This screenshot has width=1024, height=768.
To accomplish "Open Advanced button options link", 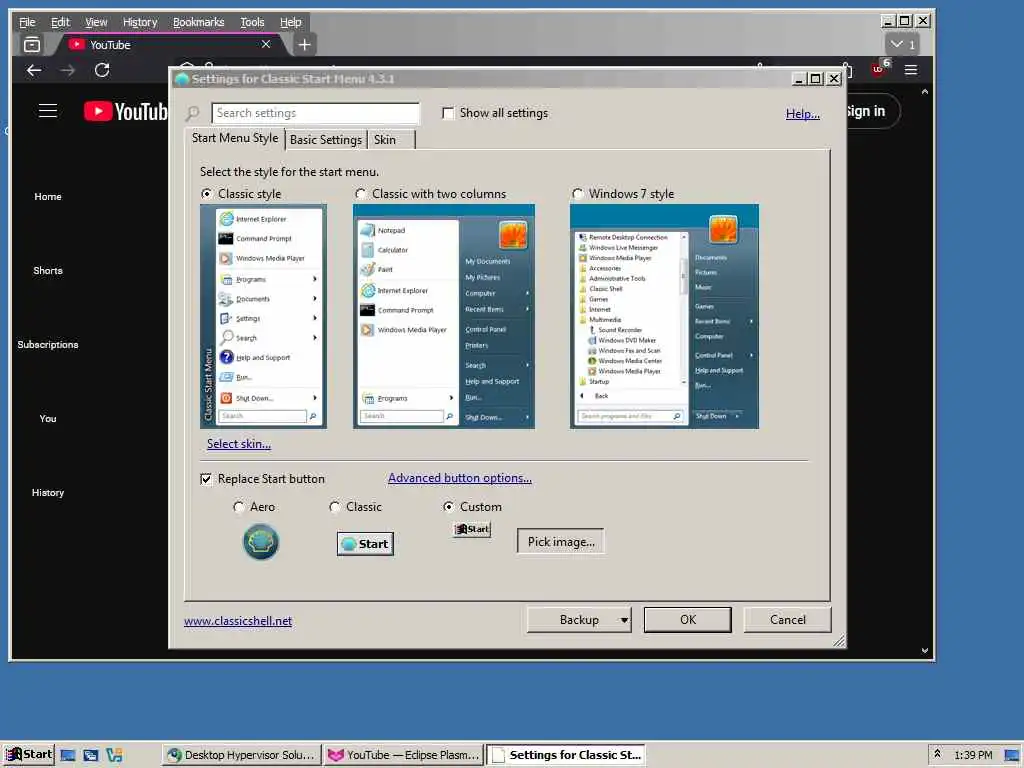I will coord(460,478).
